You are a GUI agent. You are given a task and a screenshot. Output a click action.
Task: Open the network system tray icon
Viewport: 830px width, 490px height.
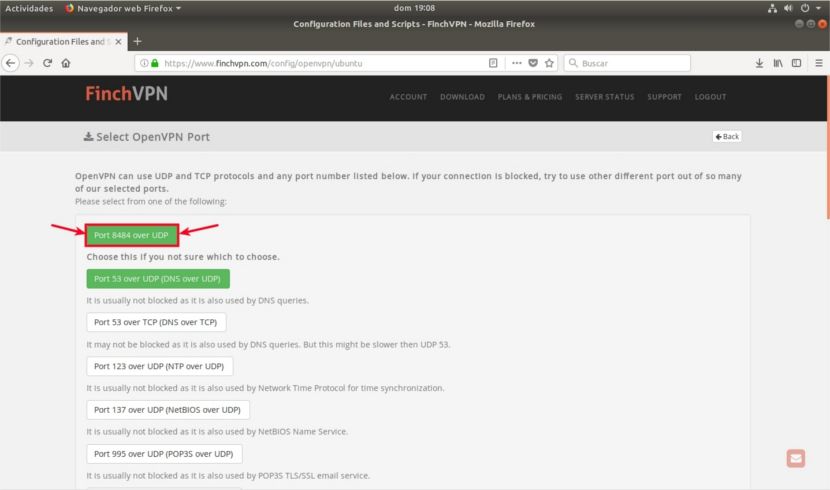(x=772, y=8)
